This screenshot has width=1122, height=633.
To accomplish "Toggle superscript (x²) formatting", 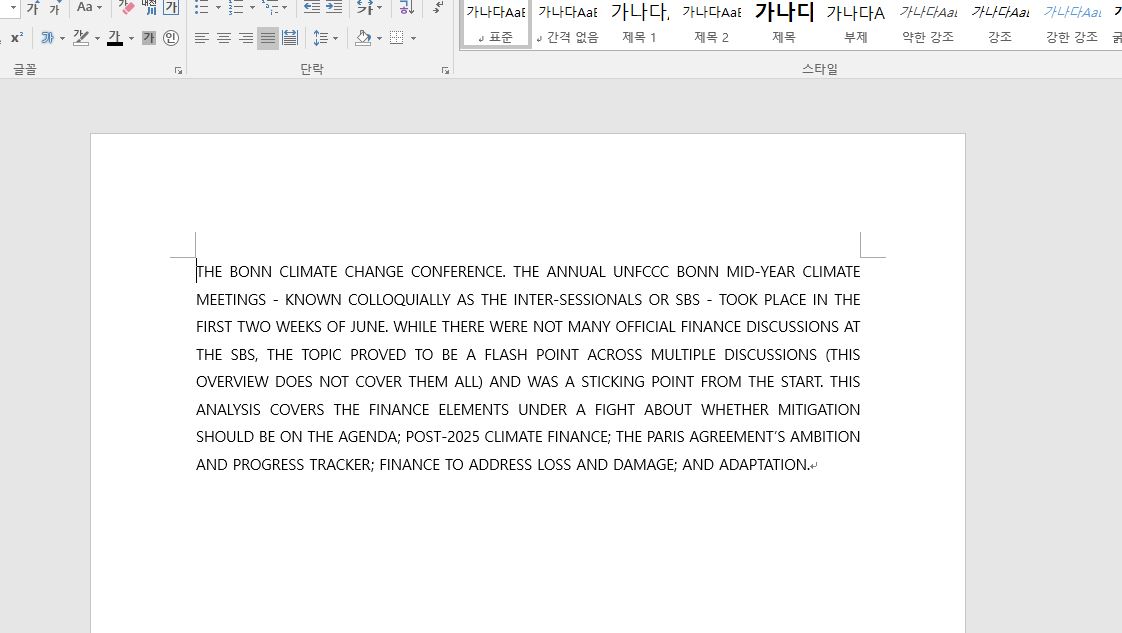I will click(16, 38).
